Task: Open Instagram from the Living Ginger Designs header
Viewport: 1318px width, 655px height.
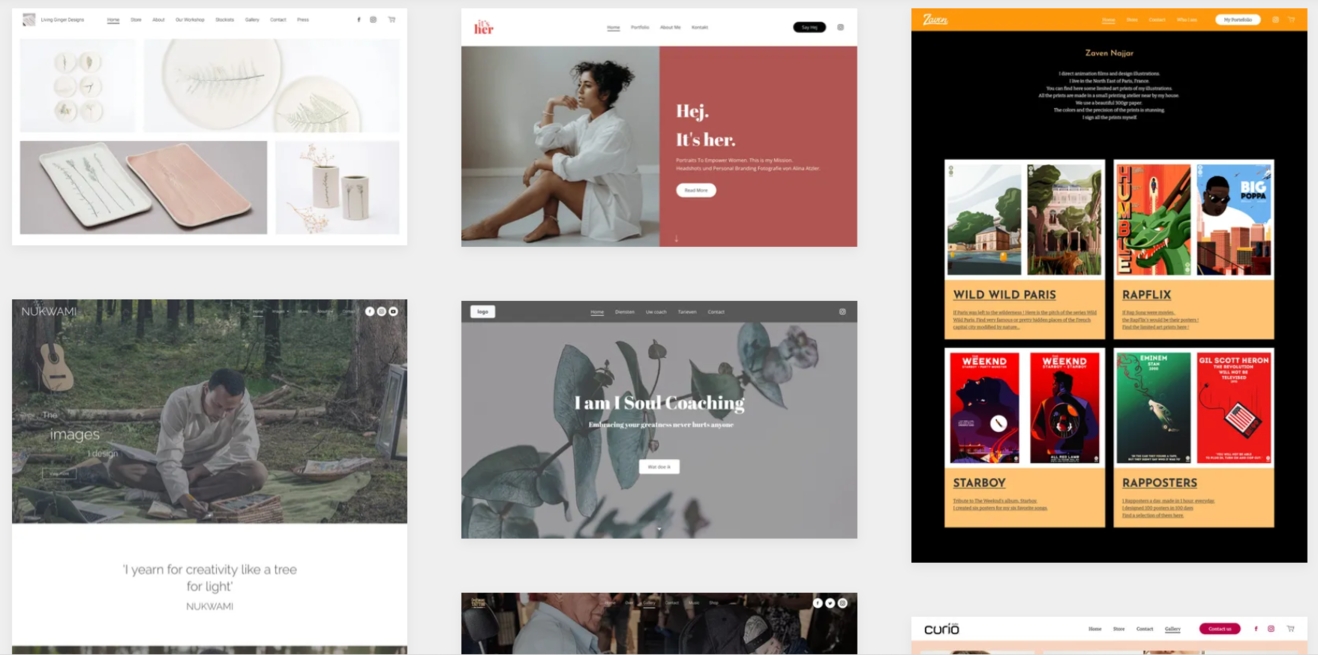Action: point(371,20)
